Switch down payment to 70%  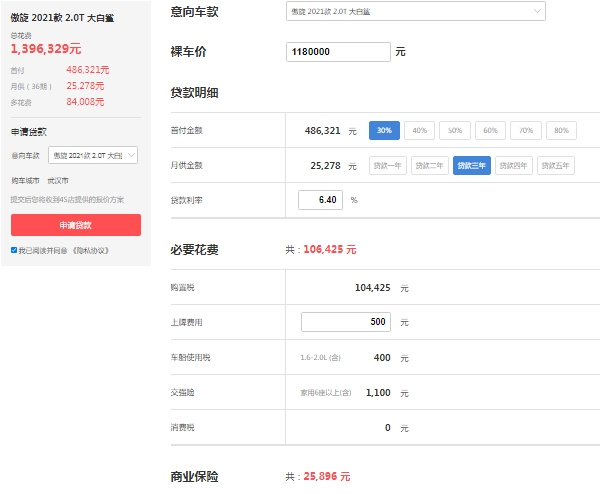(526, 130)
